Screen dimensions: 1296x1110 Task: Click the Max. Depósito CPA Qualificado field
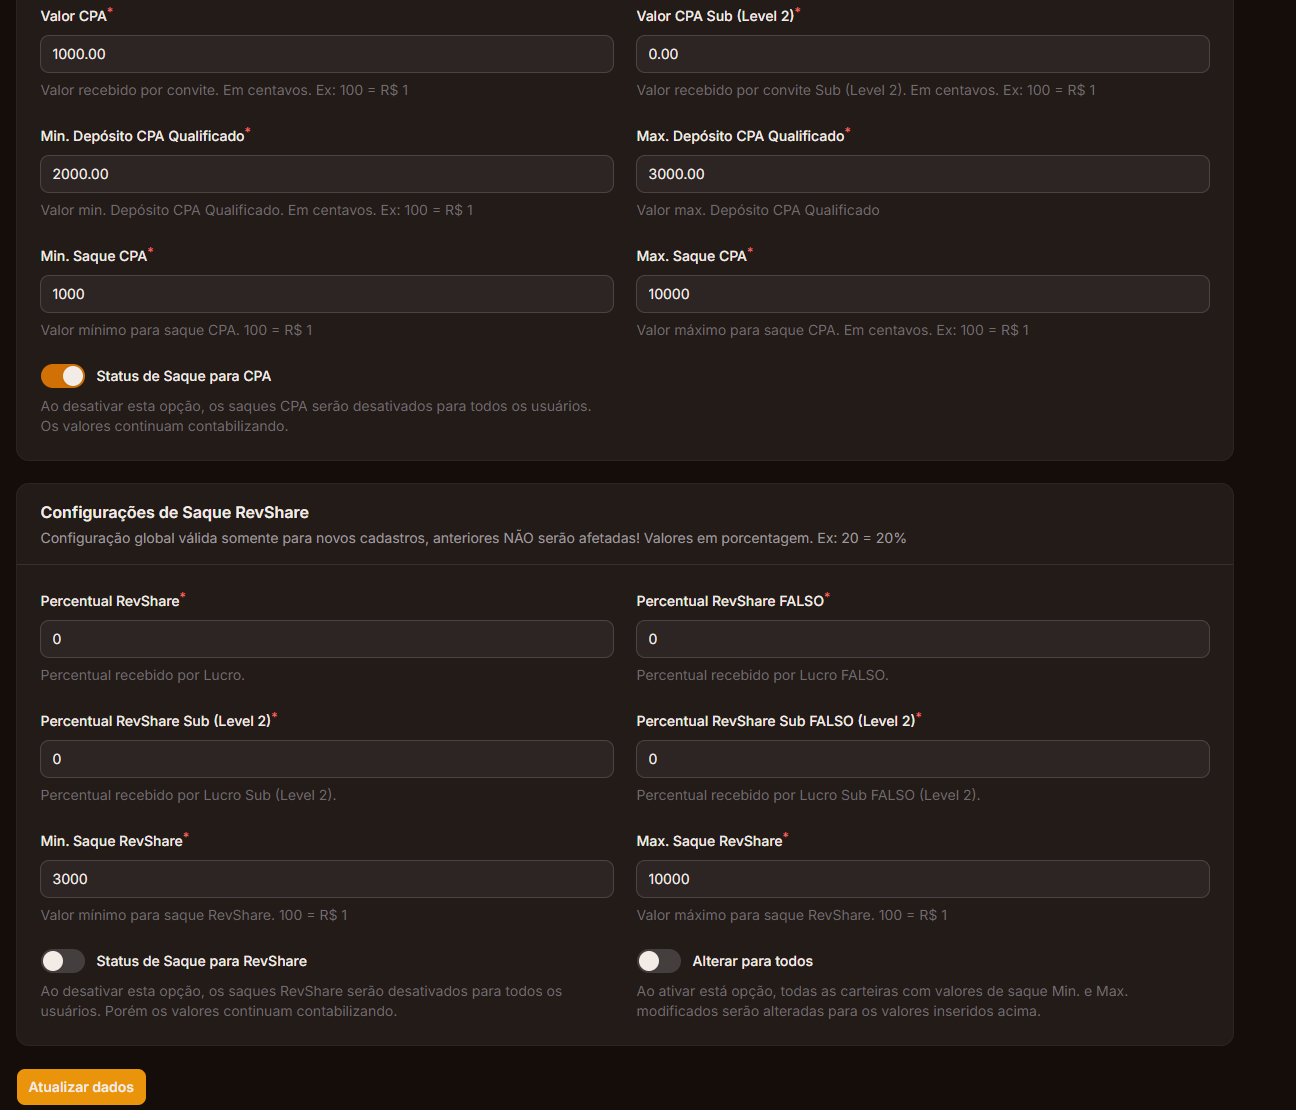point(922,174)
